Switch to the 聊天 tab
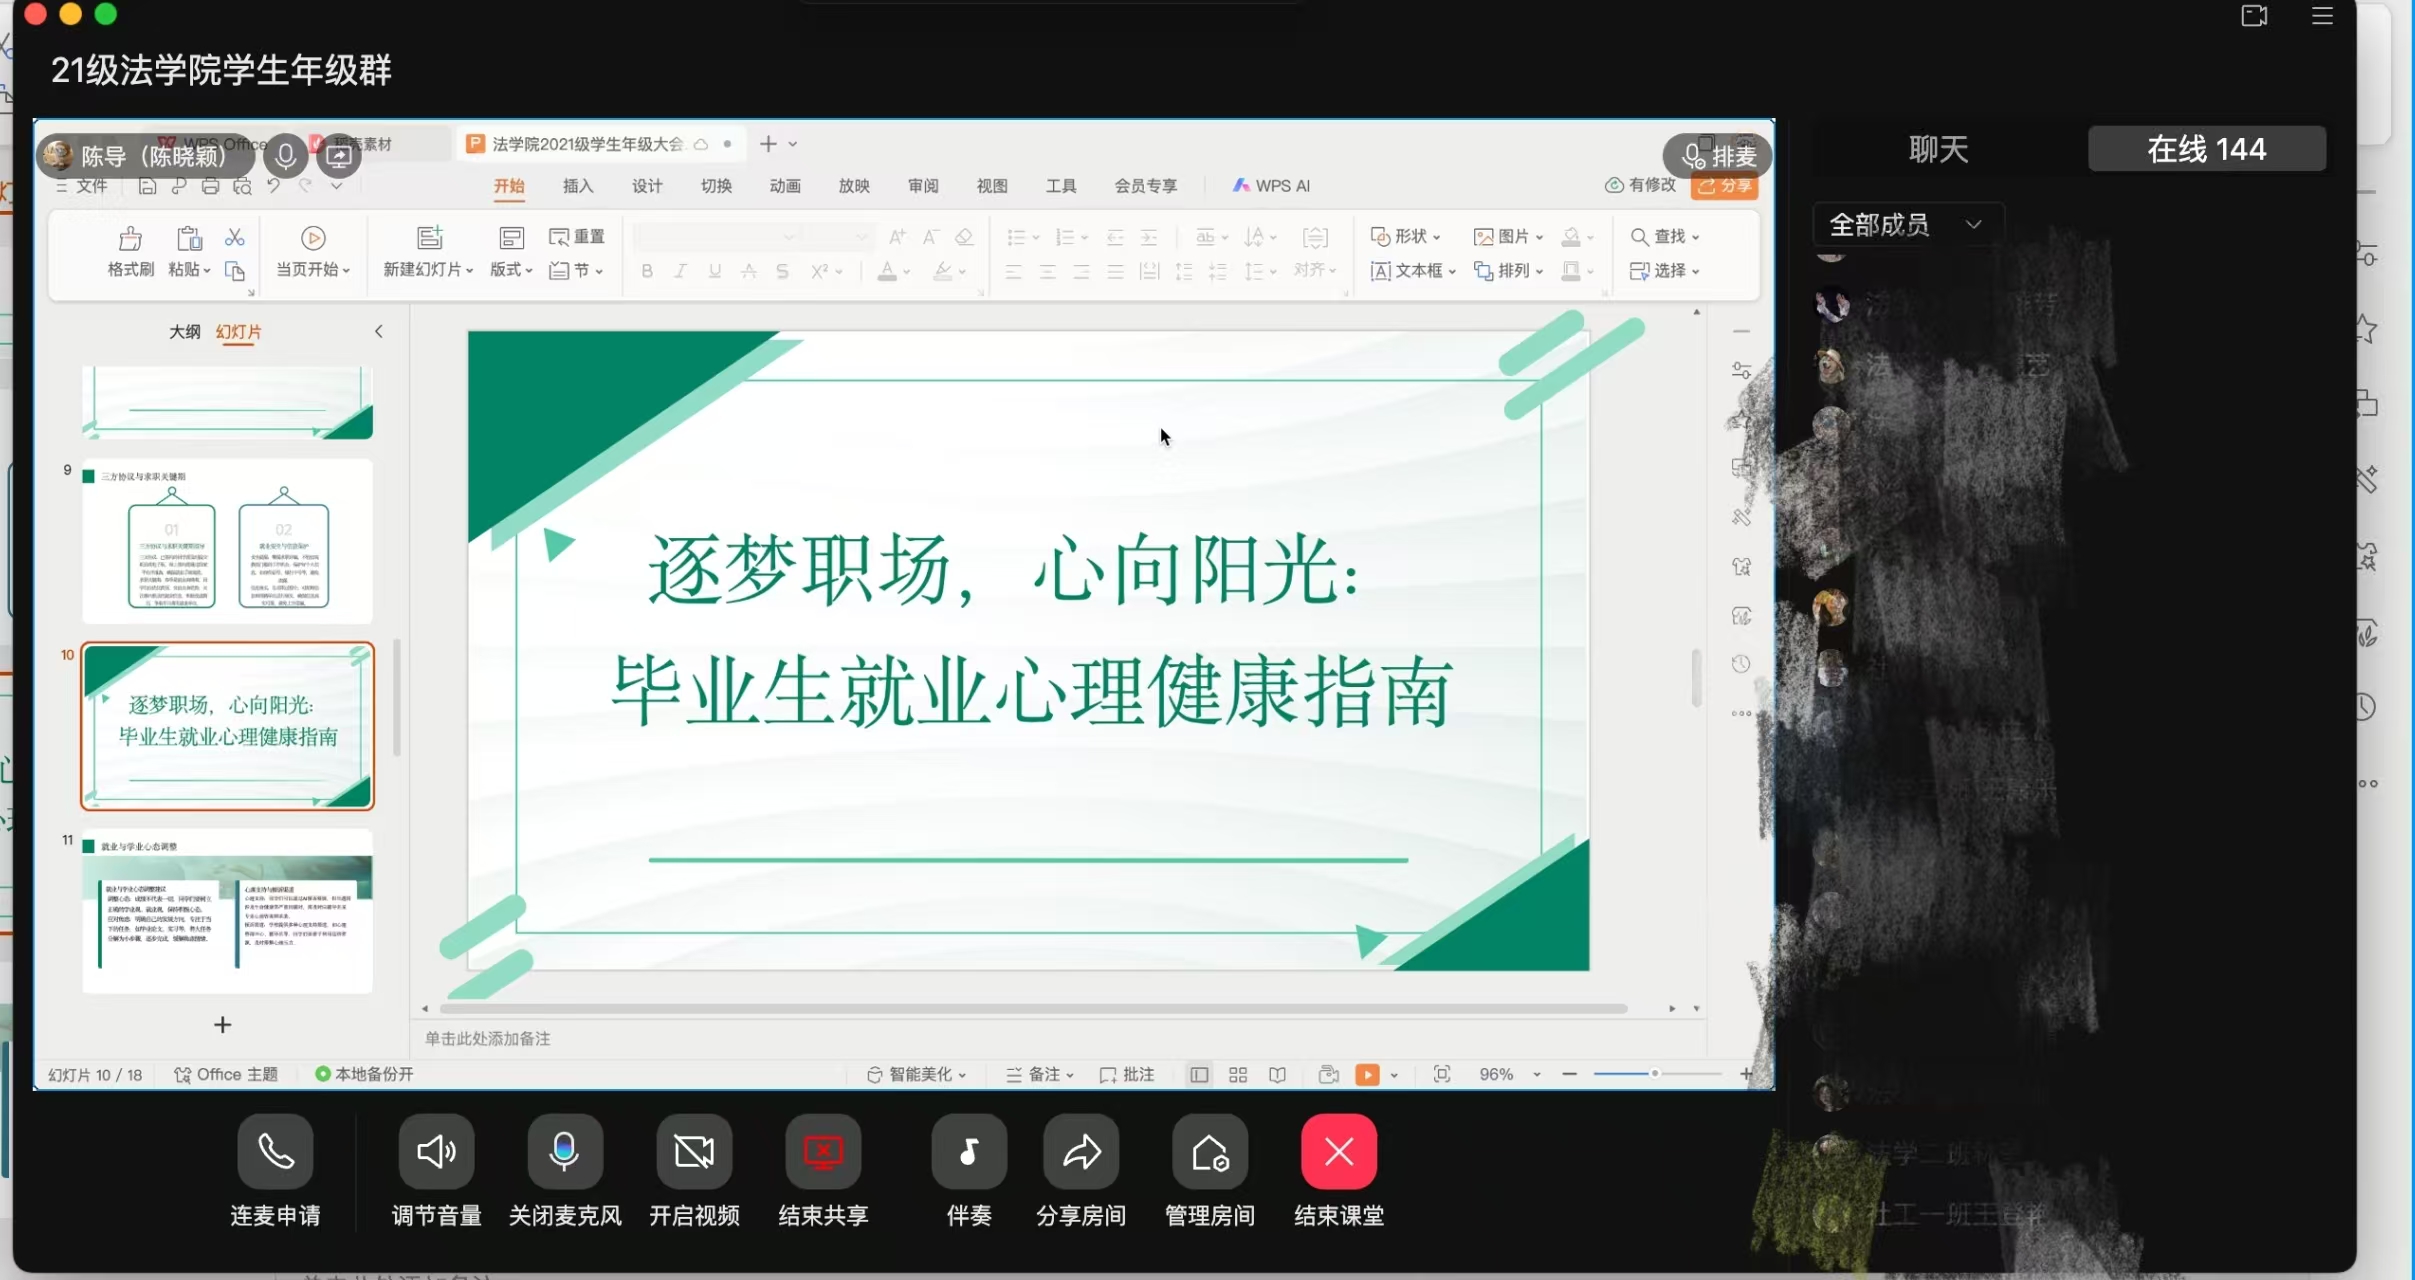 1938,149
